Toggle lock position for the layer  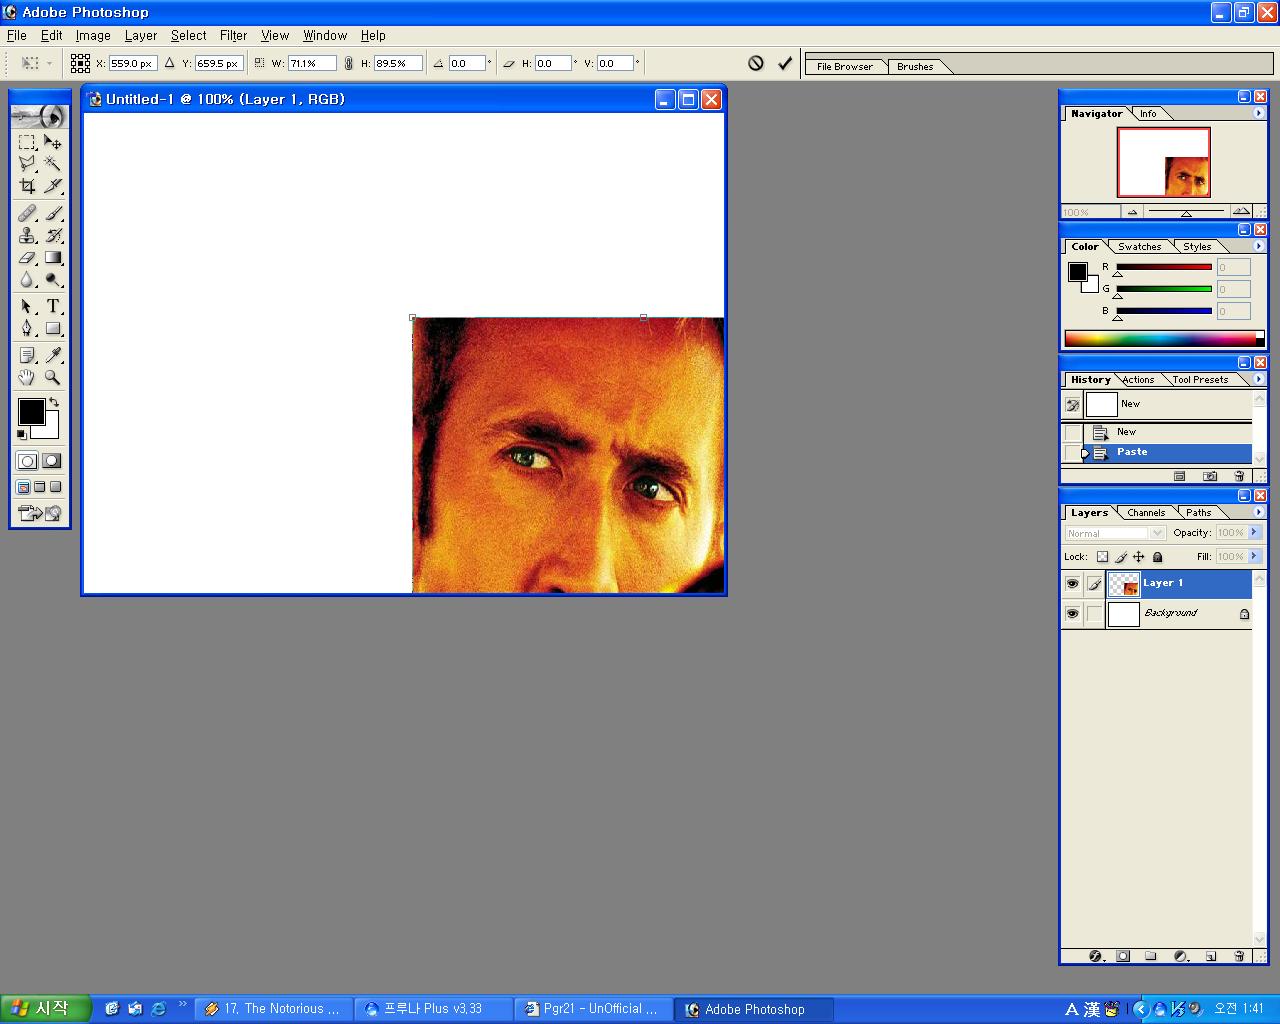coord(1138,557)
